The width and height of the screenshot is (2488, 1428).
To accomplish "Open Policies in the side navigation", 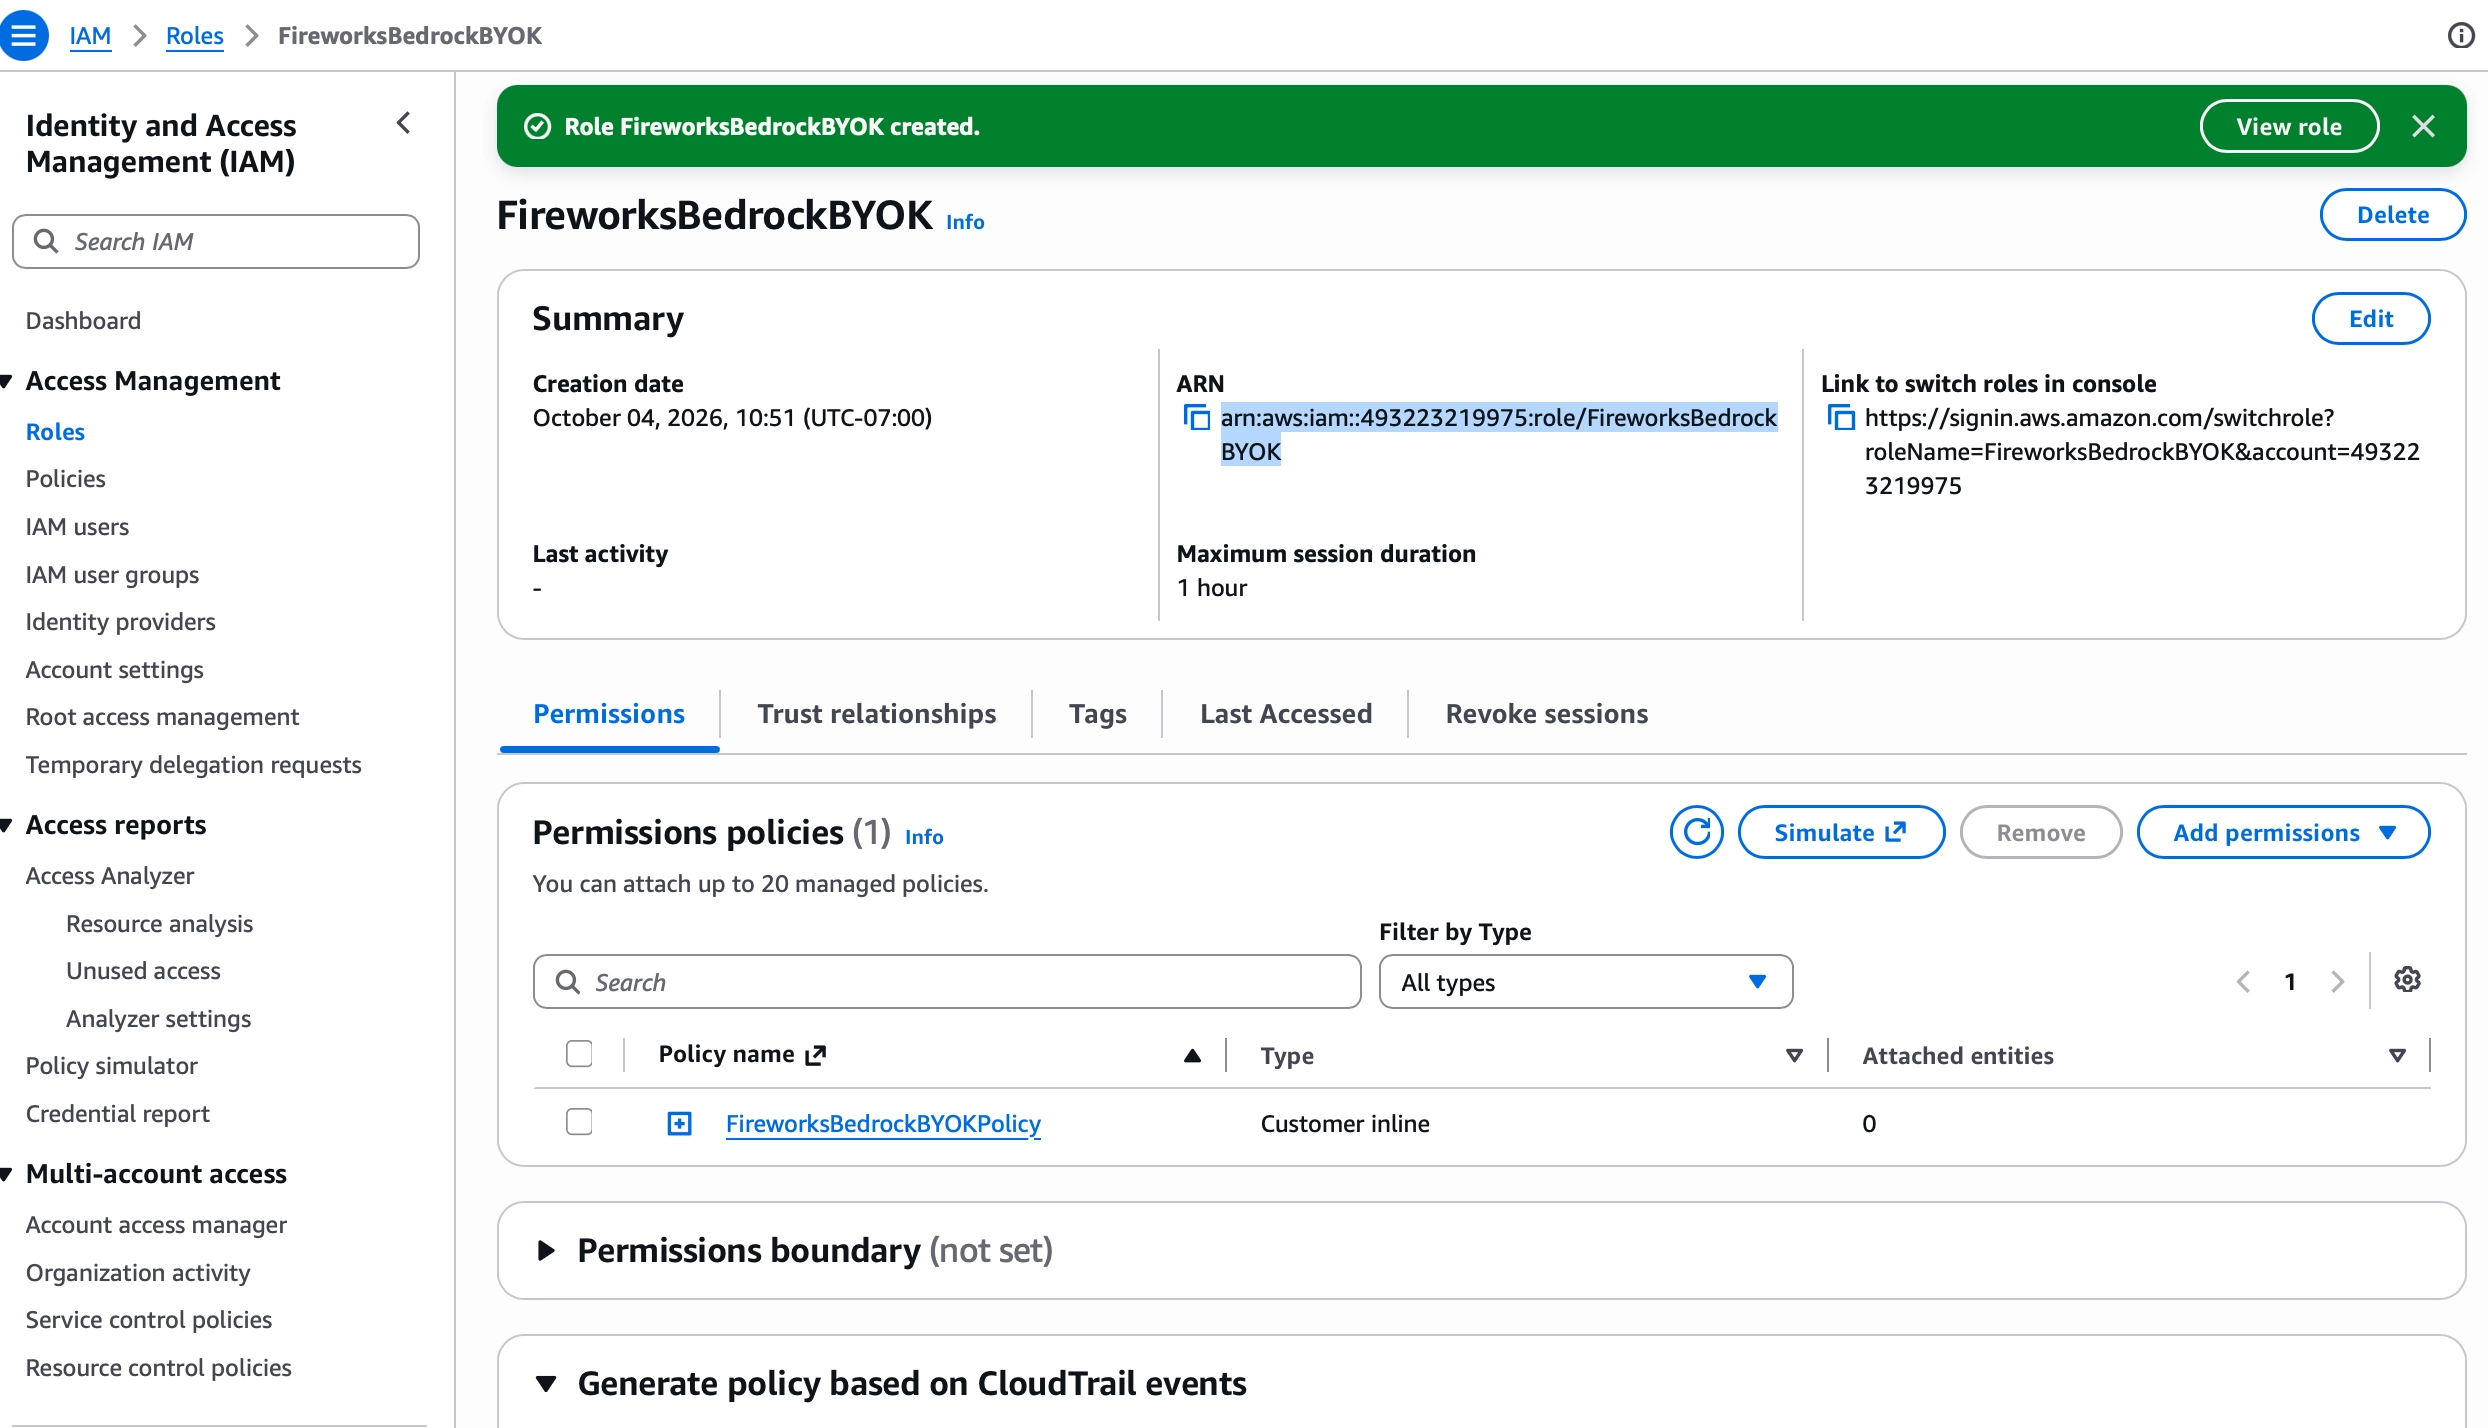I will [x=65, y=478].
